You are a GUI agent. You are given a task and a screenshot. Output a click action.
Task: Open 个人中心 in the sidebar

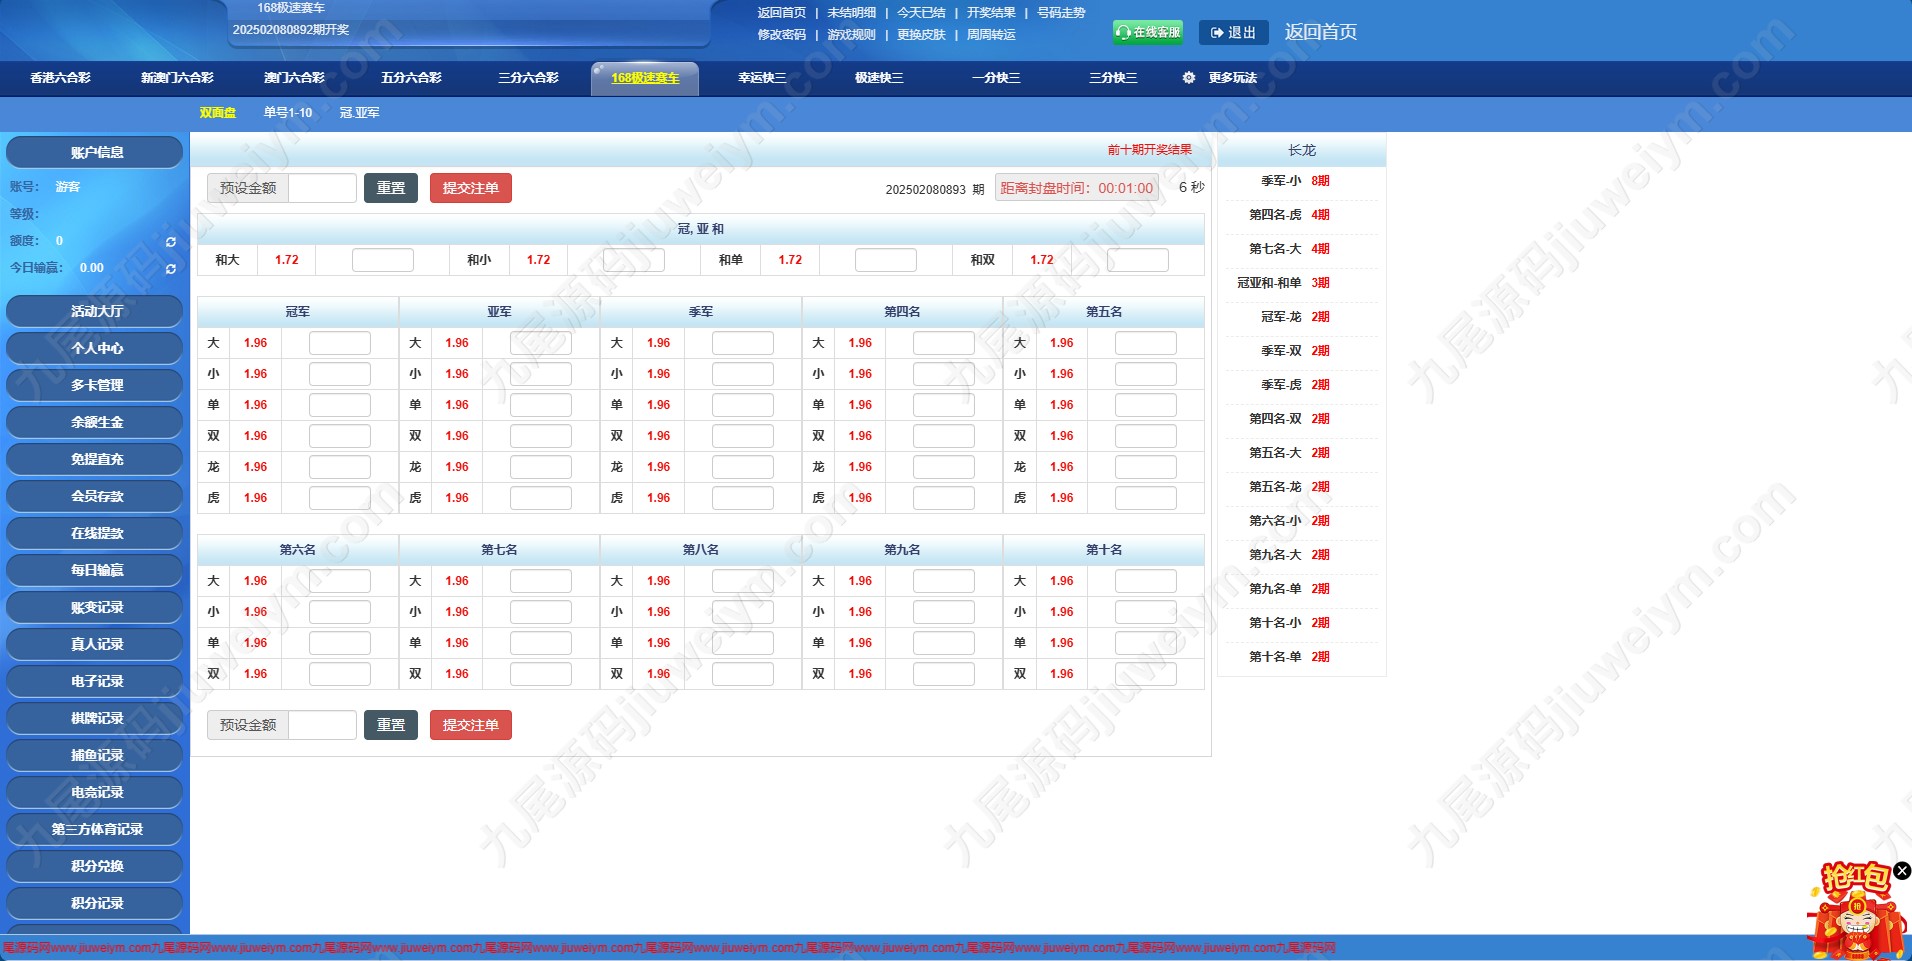(x=96, y=348)
